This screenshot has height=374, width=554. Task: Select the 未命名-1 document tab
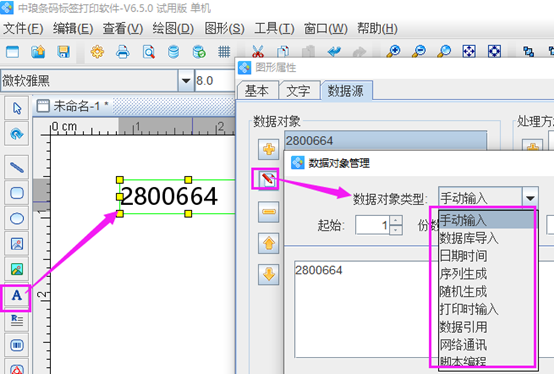coord(73,106)
